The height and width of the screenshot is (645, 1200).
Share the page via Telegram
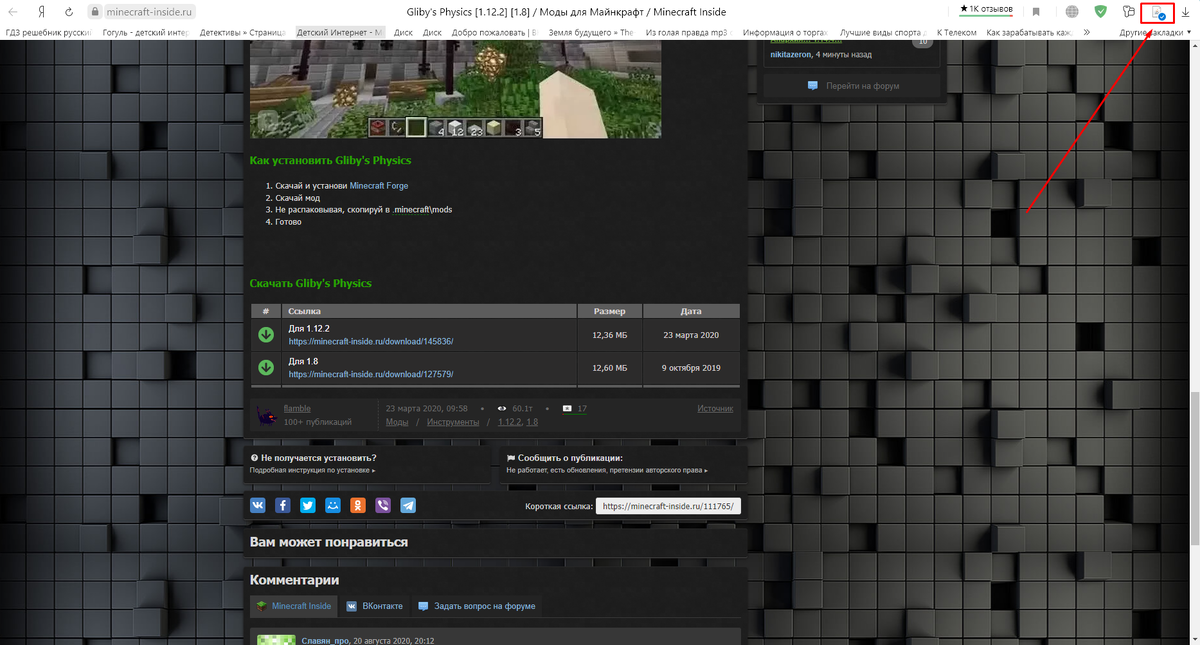408,505
